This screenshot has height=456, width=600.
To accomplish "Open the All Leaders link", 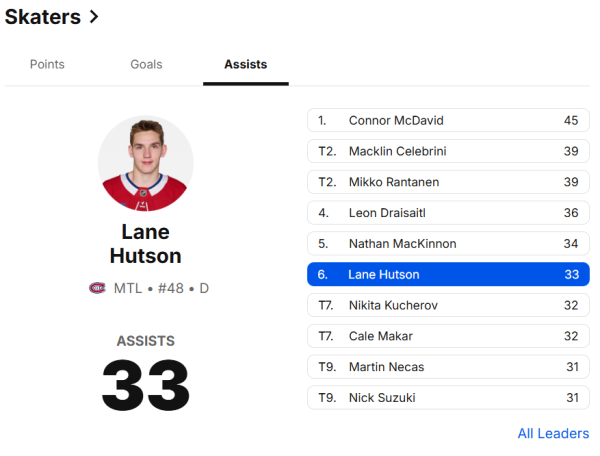I will (553, 433).
